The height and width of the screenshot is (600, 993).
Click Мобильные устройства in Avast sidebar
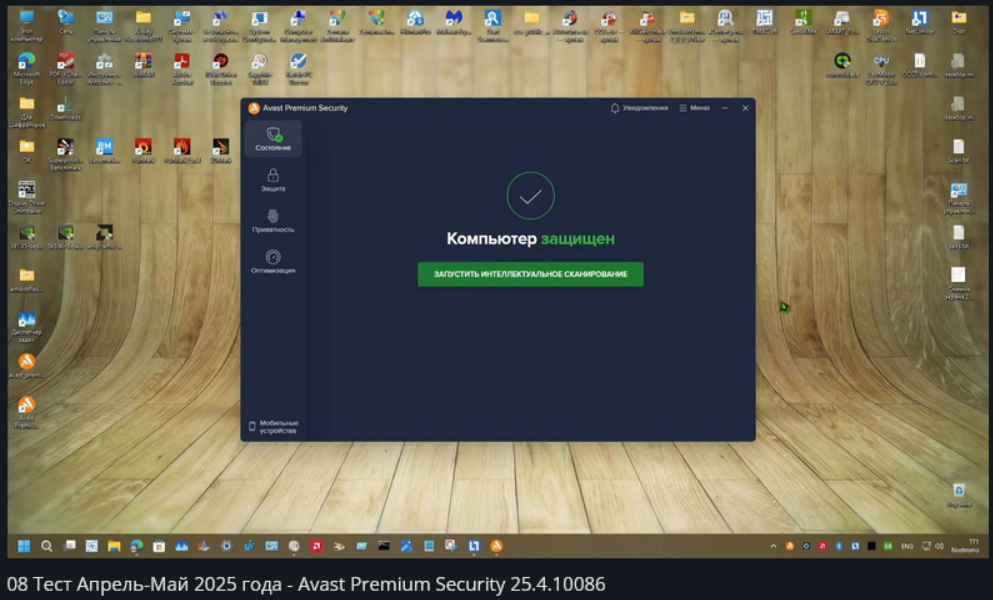(x=274, y=427)
